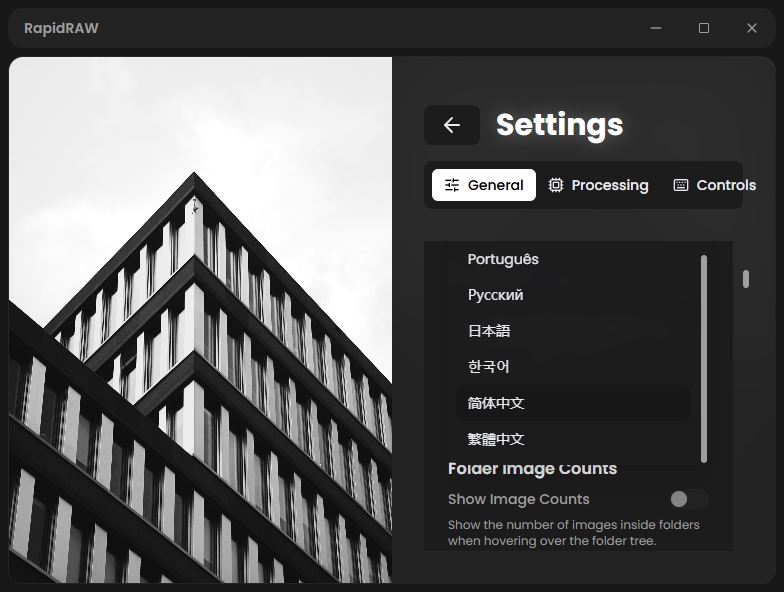
Task: Click the RapidRAW title text
Action: click(x=61, y=28)
